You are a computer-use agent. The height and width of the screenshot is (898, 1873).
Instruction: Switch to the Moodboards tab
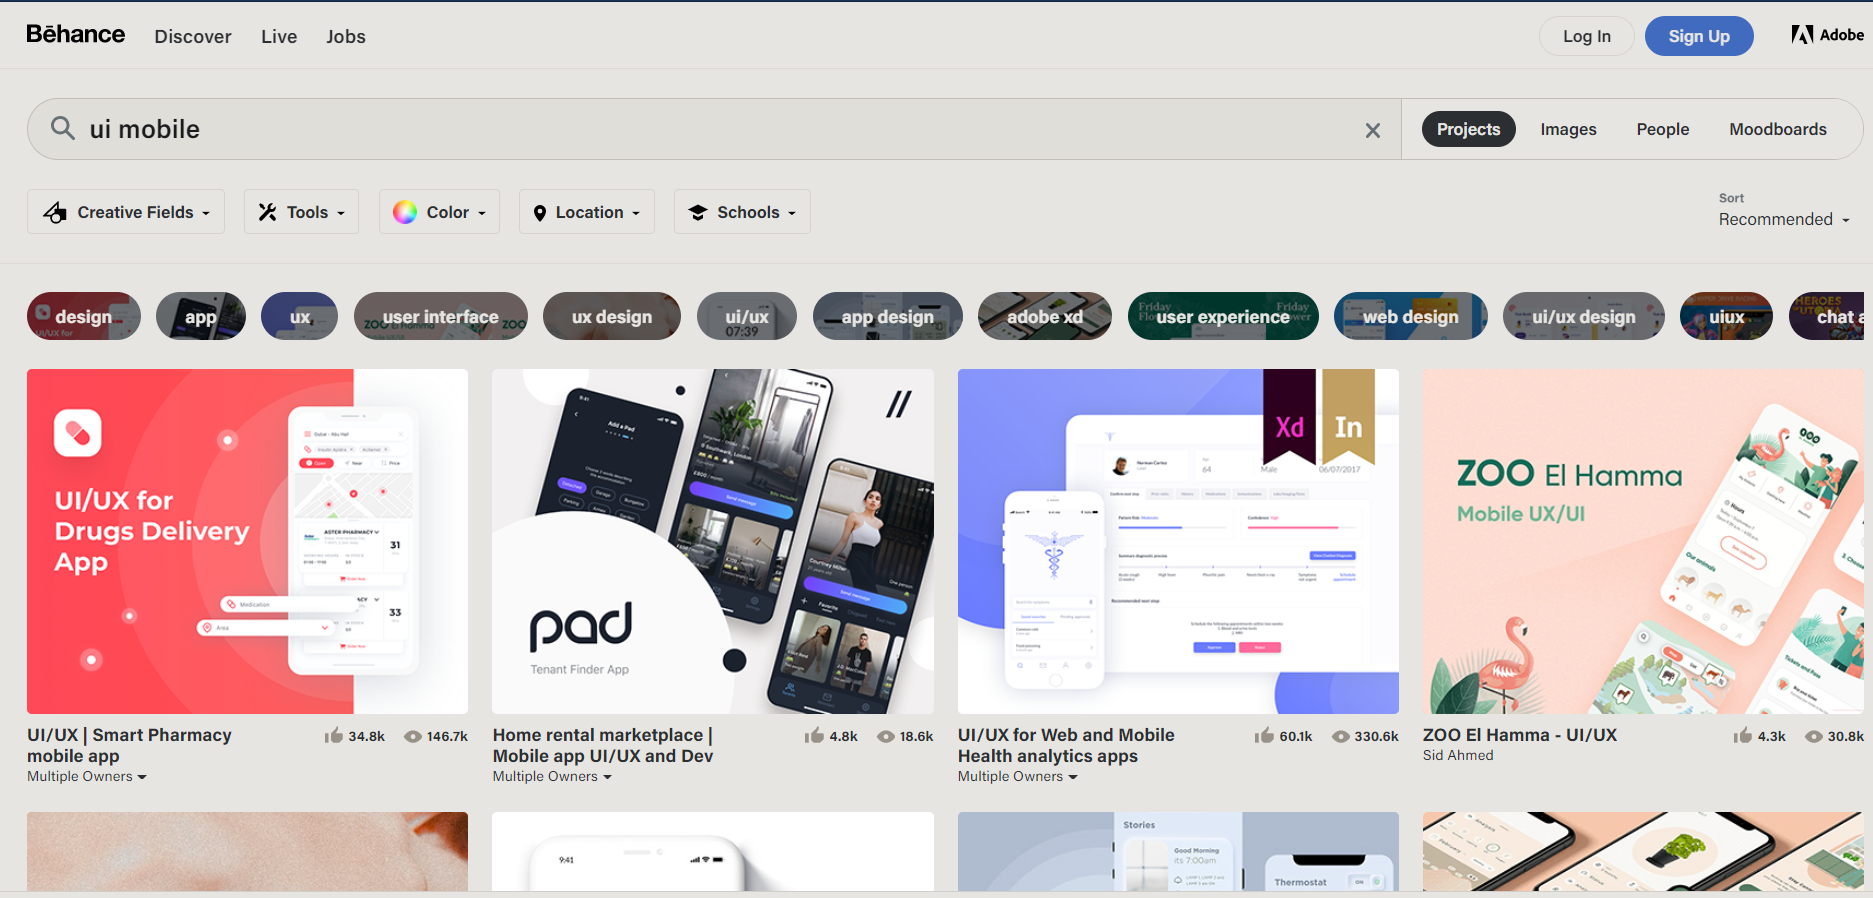(x=1778, y=129)
